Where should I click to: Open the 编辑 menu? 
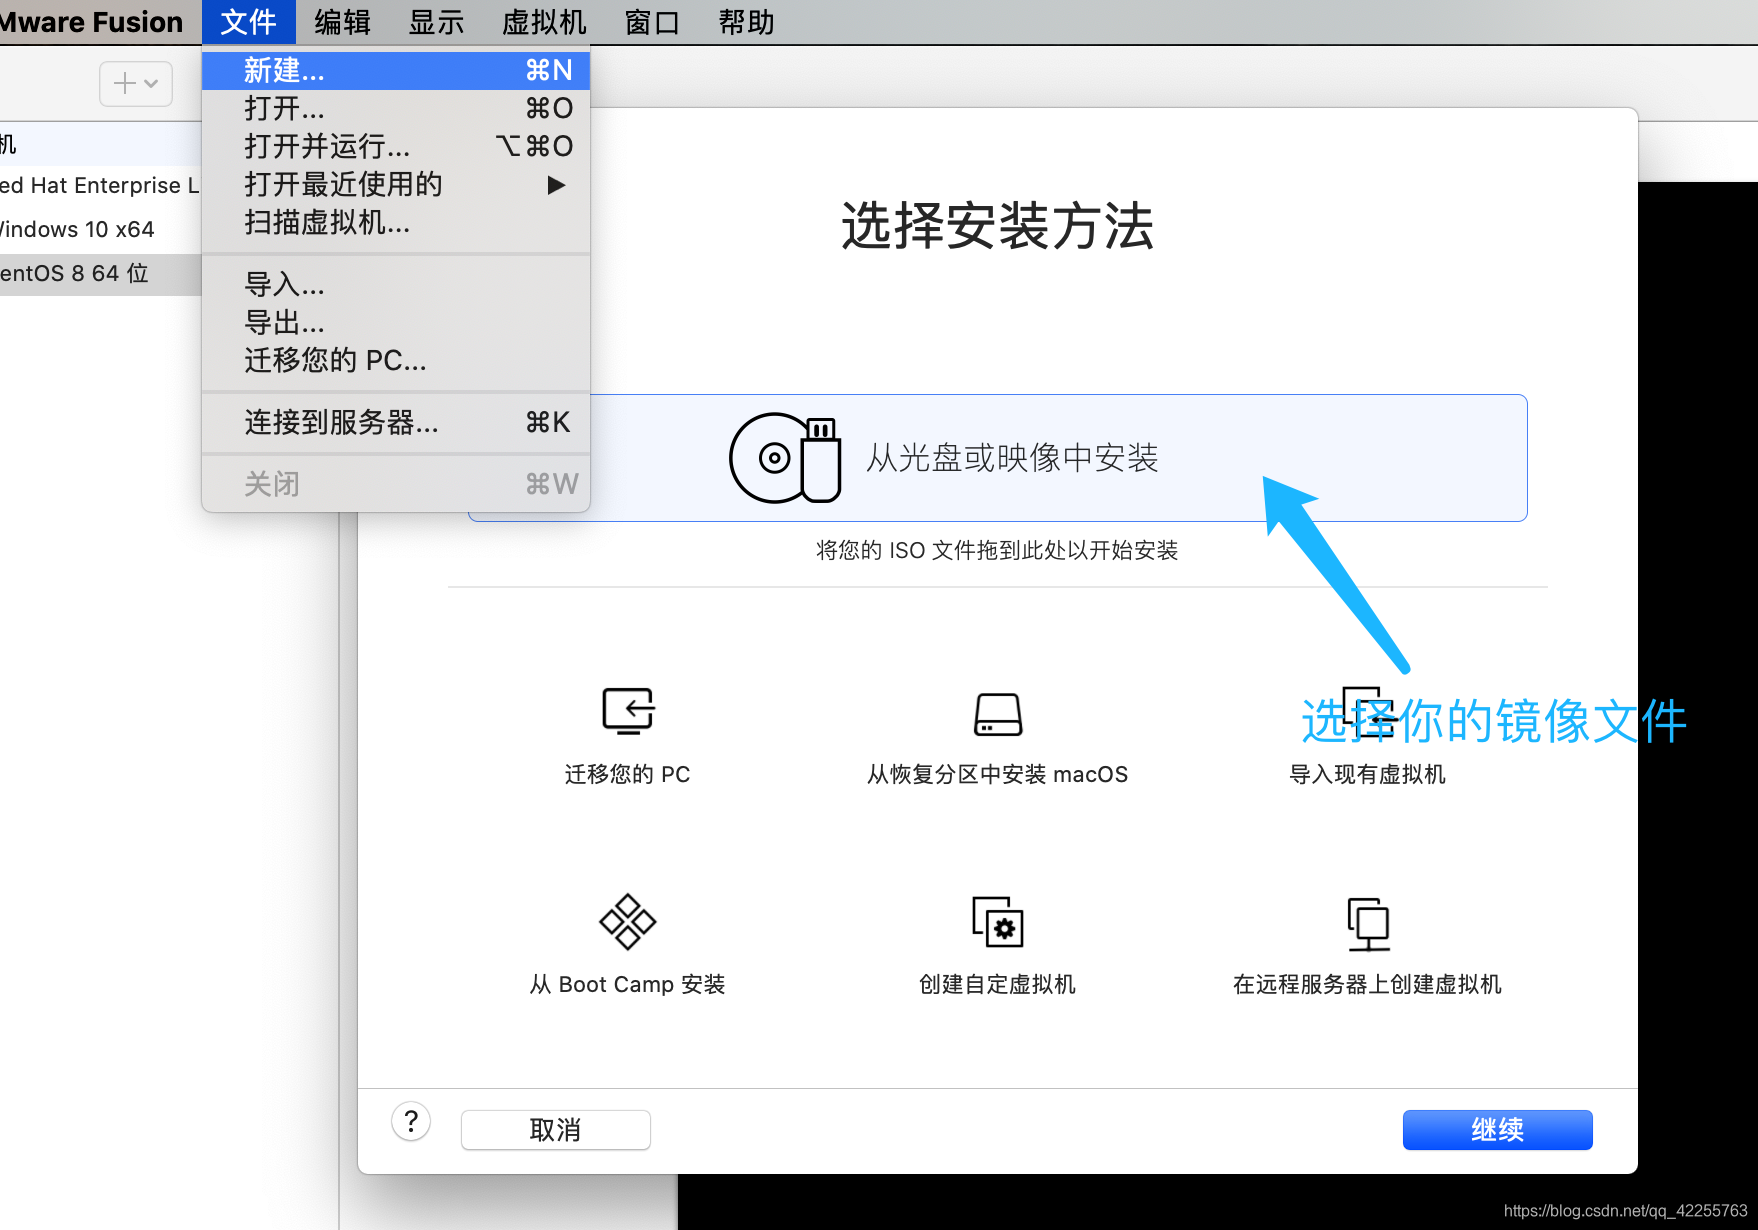pos(342,22)
